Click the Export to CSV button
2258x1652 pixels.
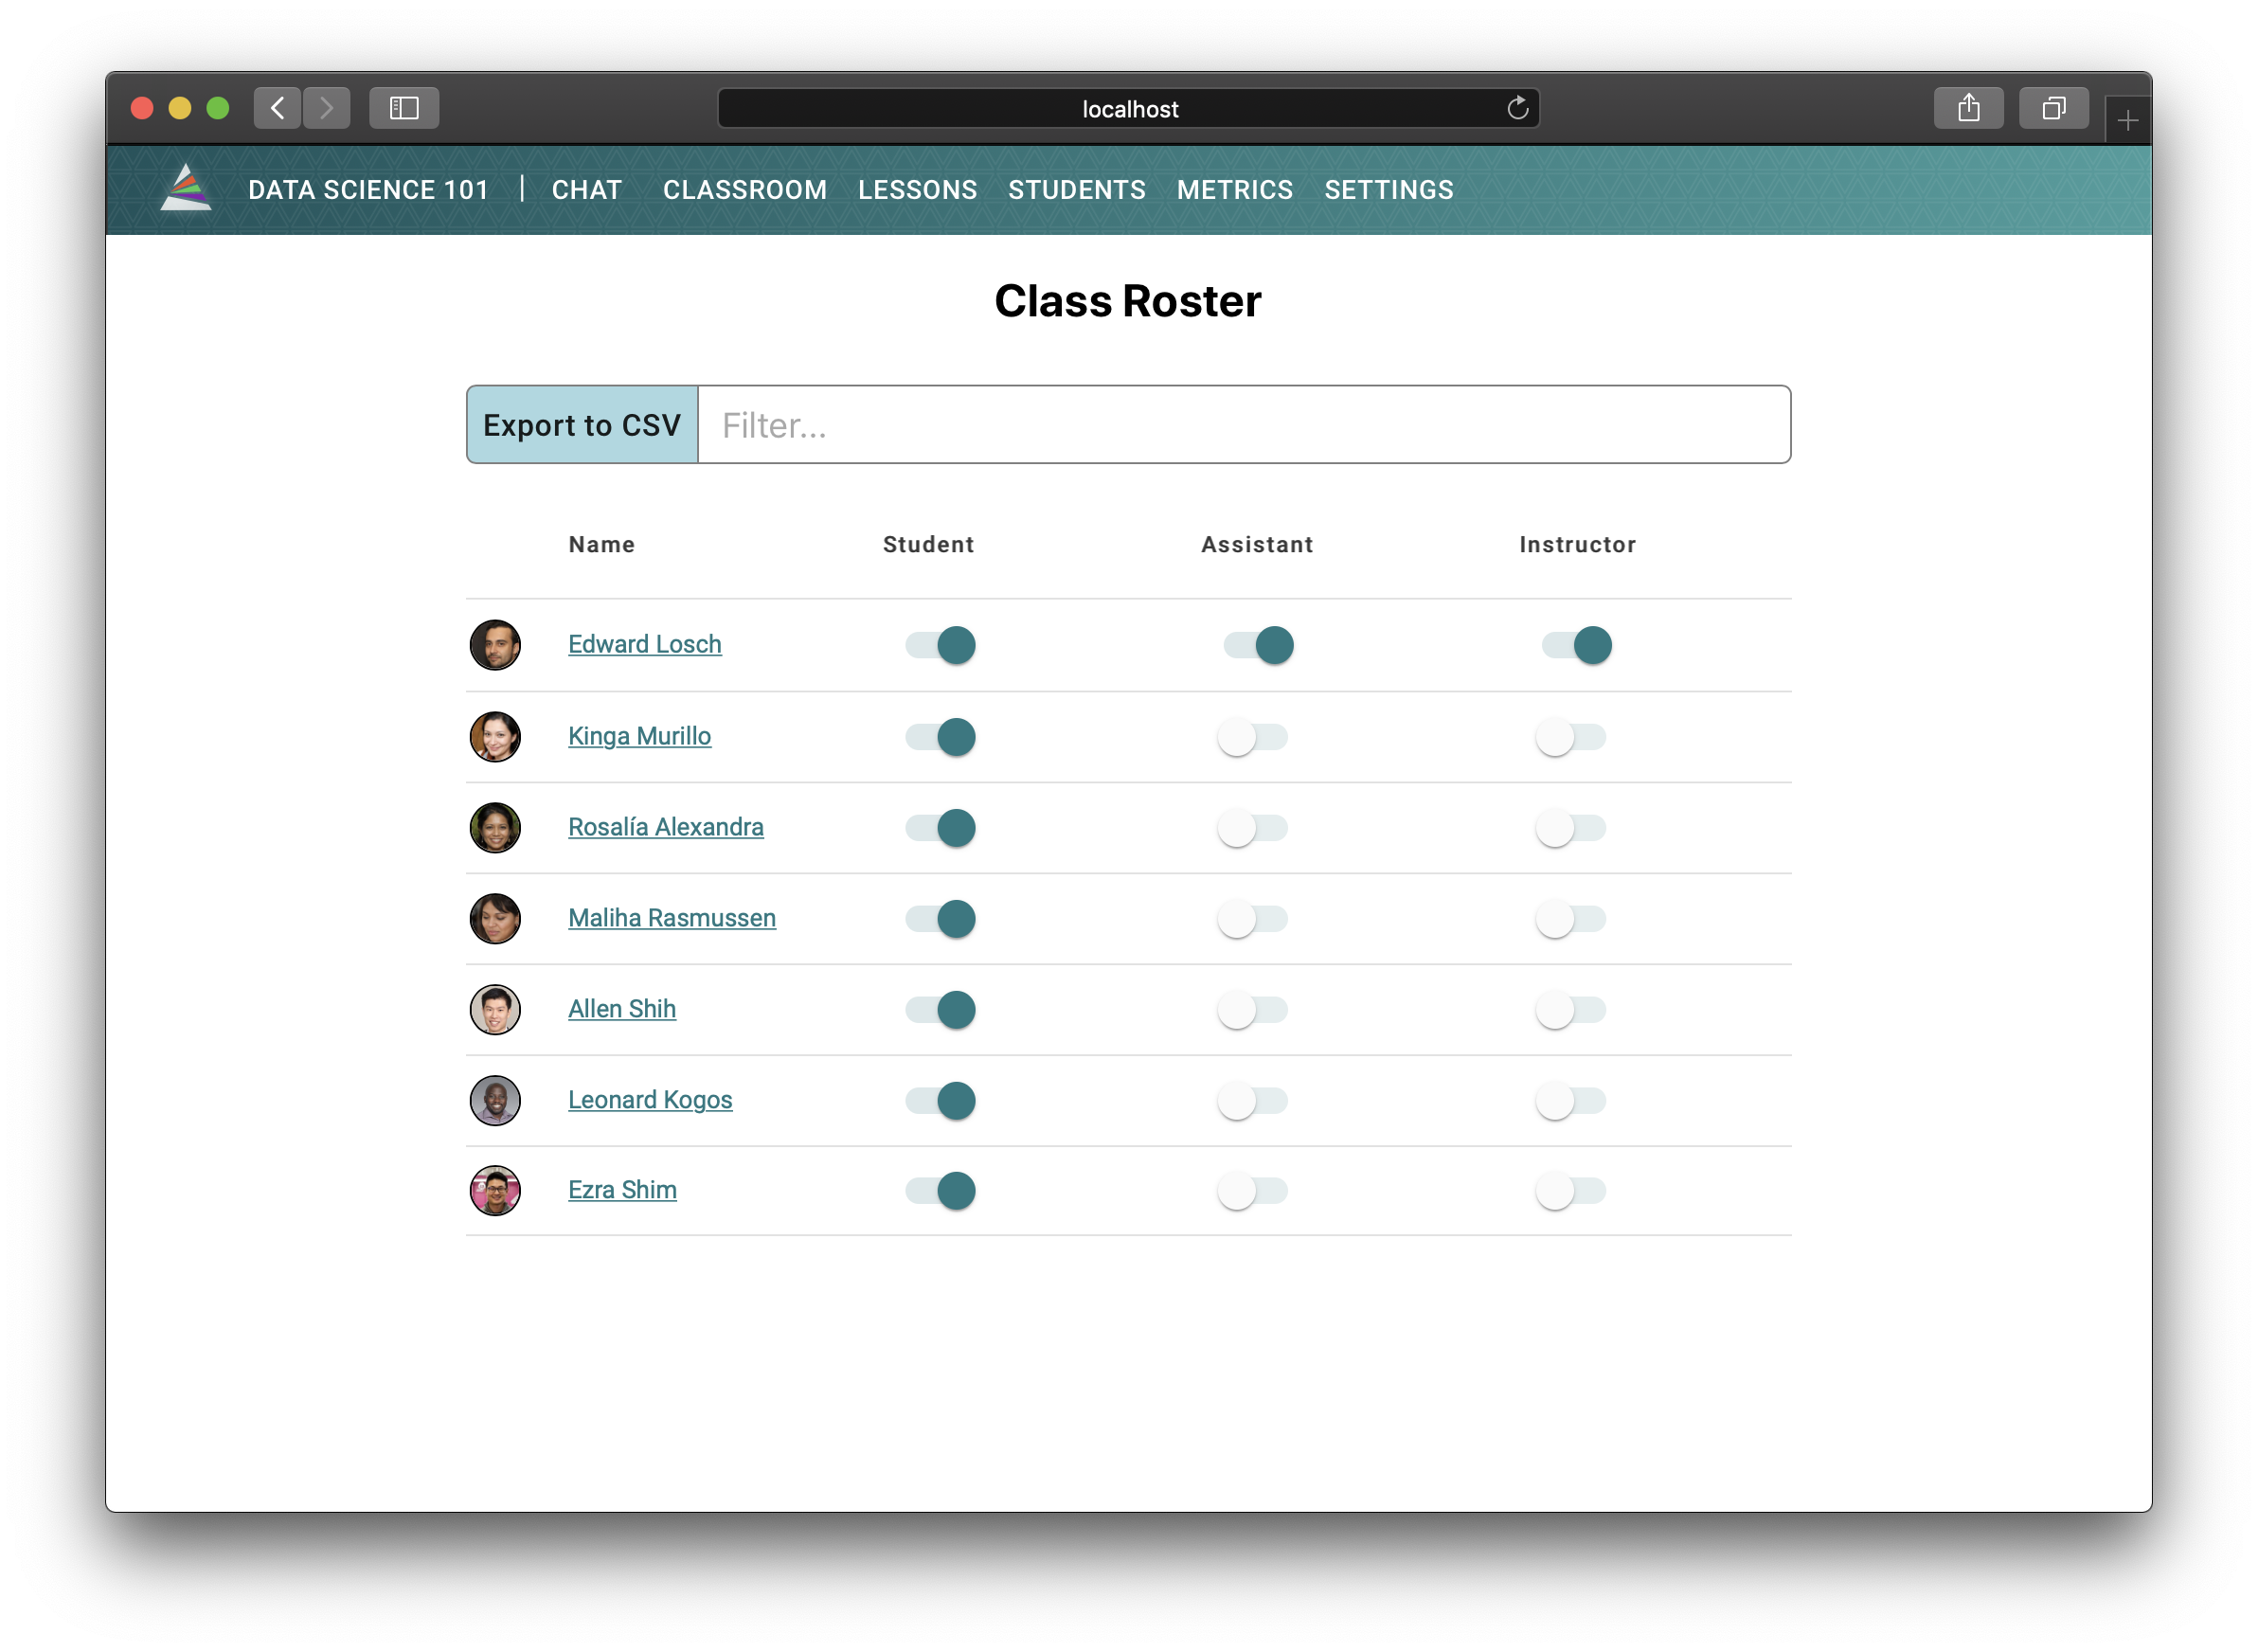point(582,425)
